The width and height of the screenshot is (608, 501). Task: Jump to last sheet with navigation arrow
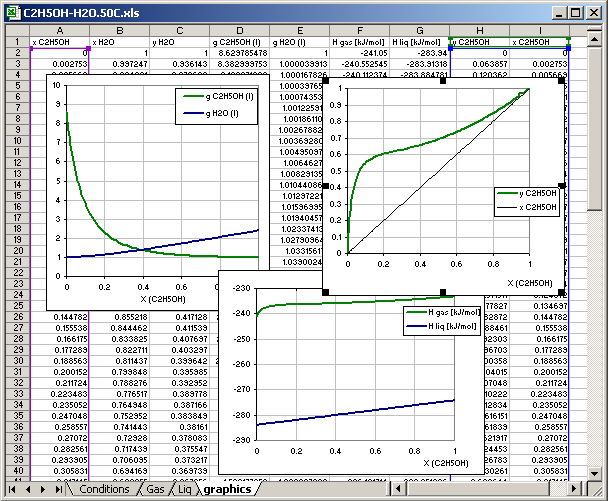[x=58, y=489]
